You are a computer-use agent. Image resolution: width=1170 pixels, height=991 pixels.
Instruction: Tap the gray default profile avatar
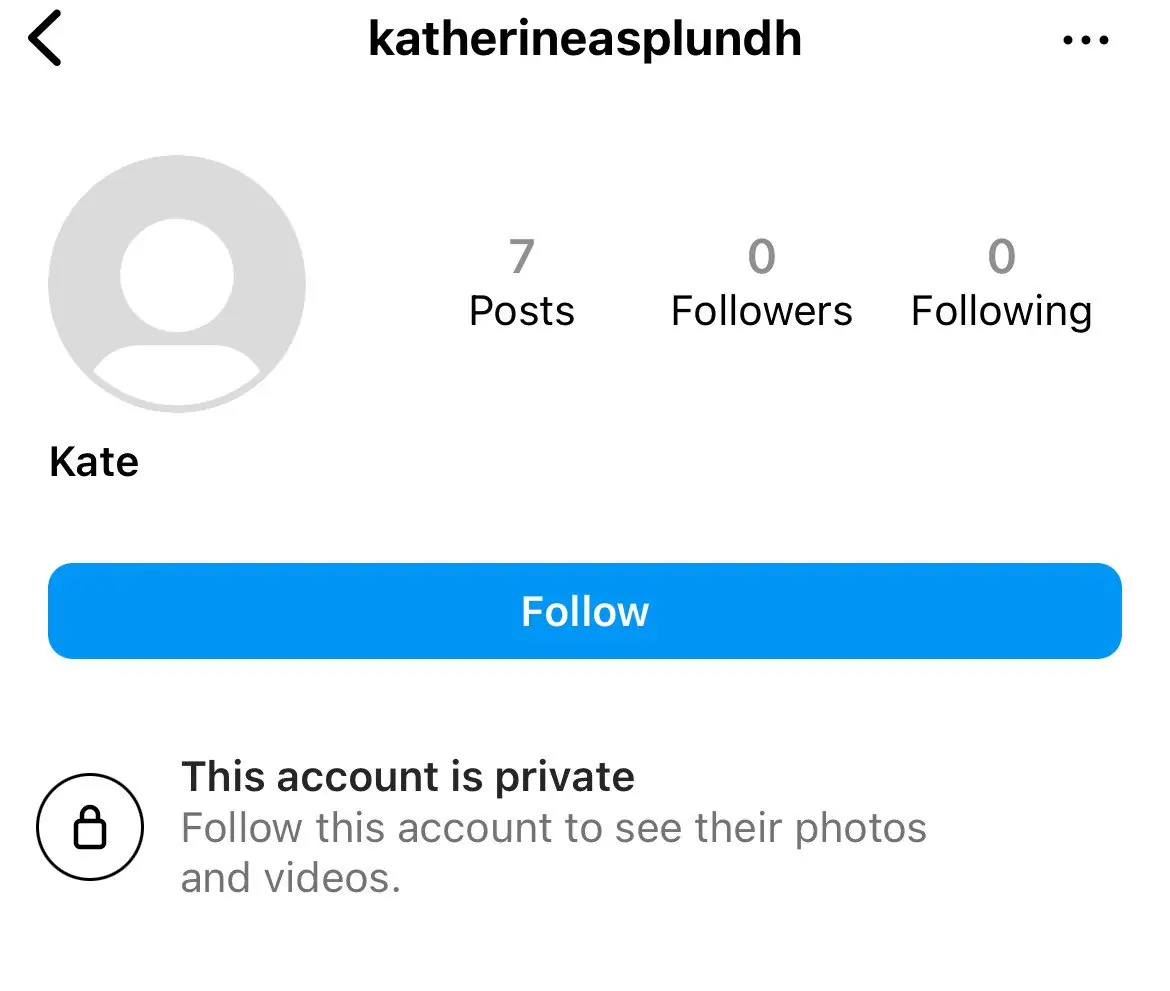point(177,283)
